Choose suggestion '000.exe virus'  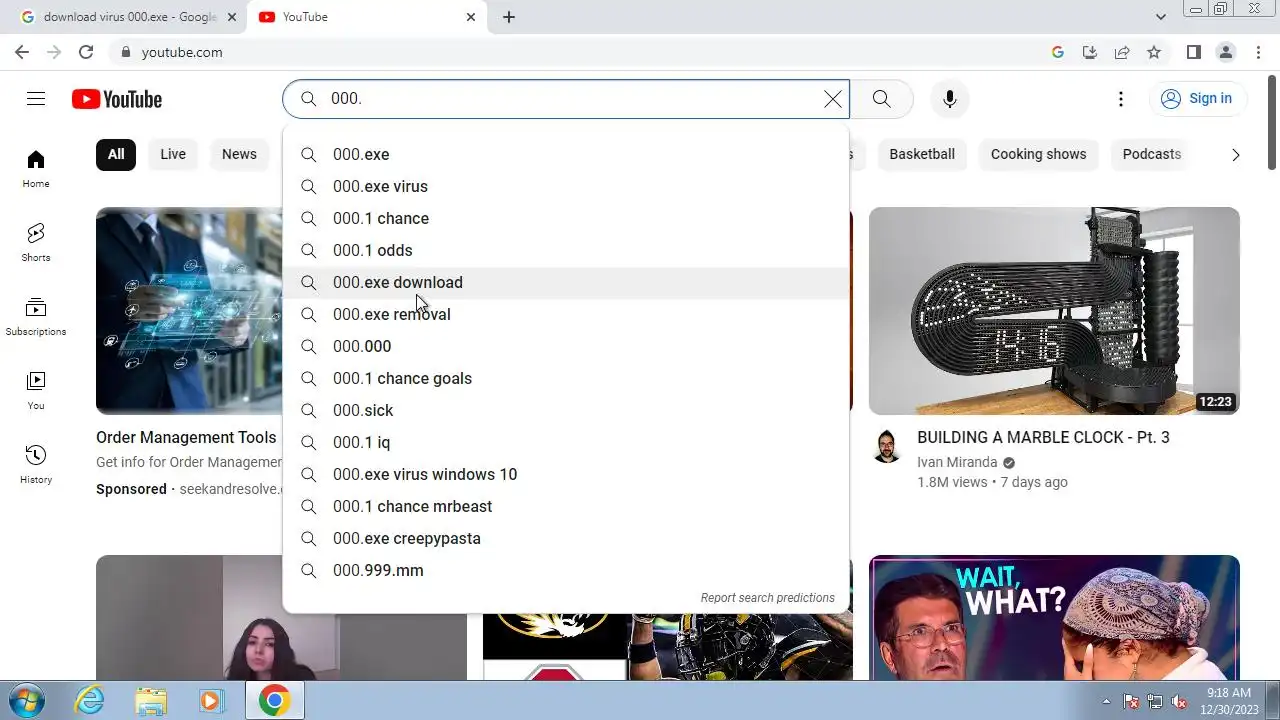point(566,186)
